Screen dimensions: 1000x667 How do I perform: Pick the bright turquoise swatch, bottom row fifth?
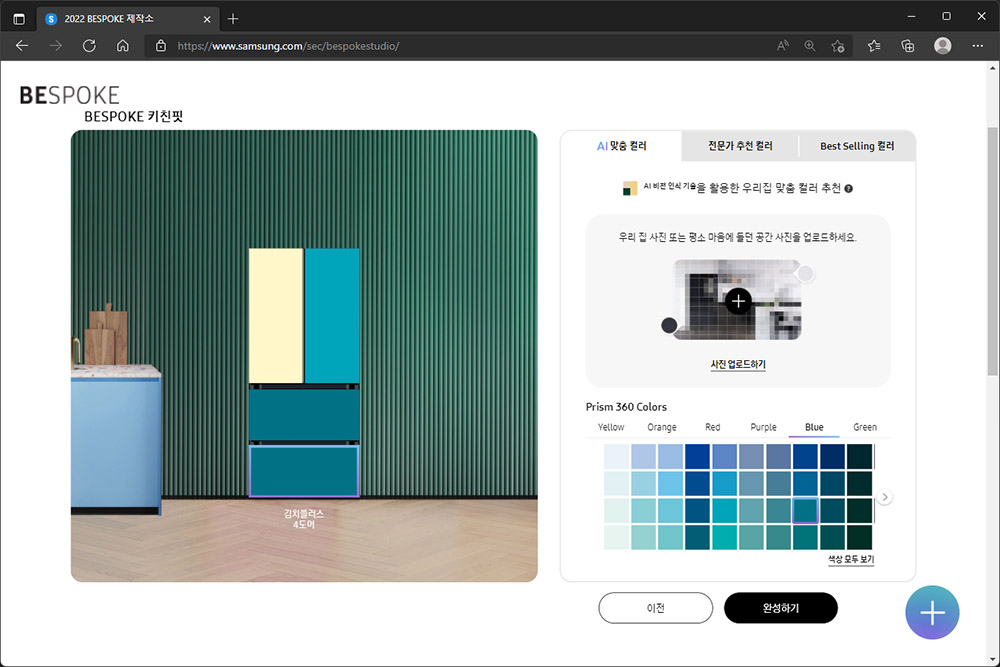click(724, 538)
